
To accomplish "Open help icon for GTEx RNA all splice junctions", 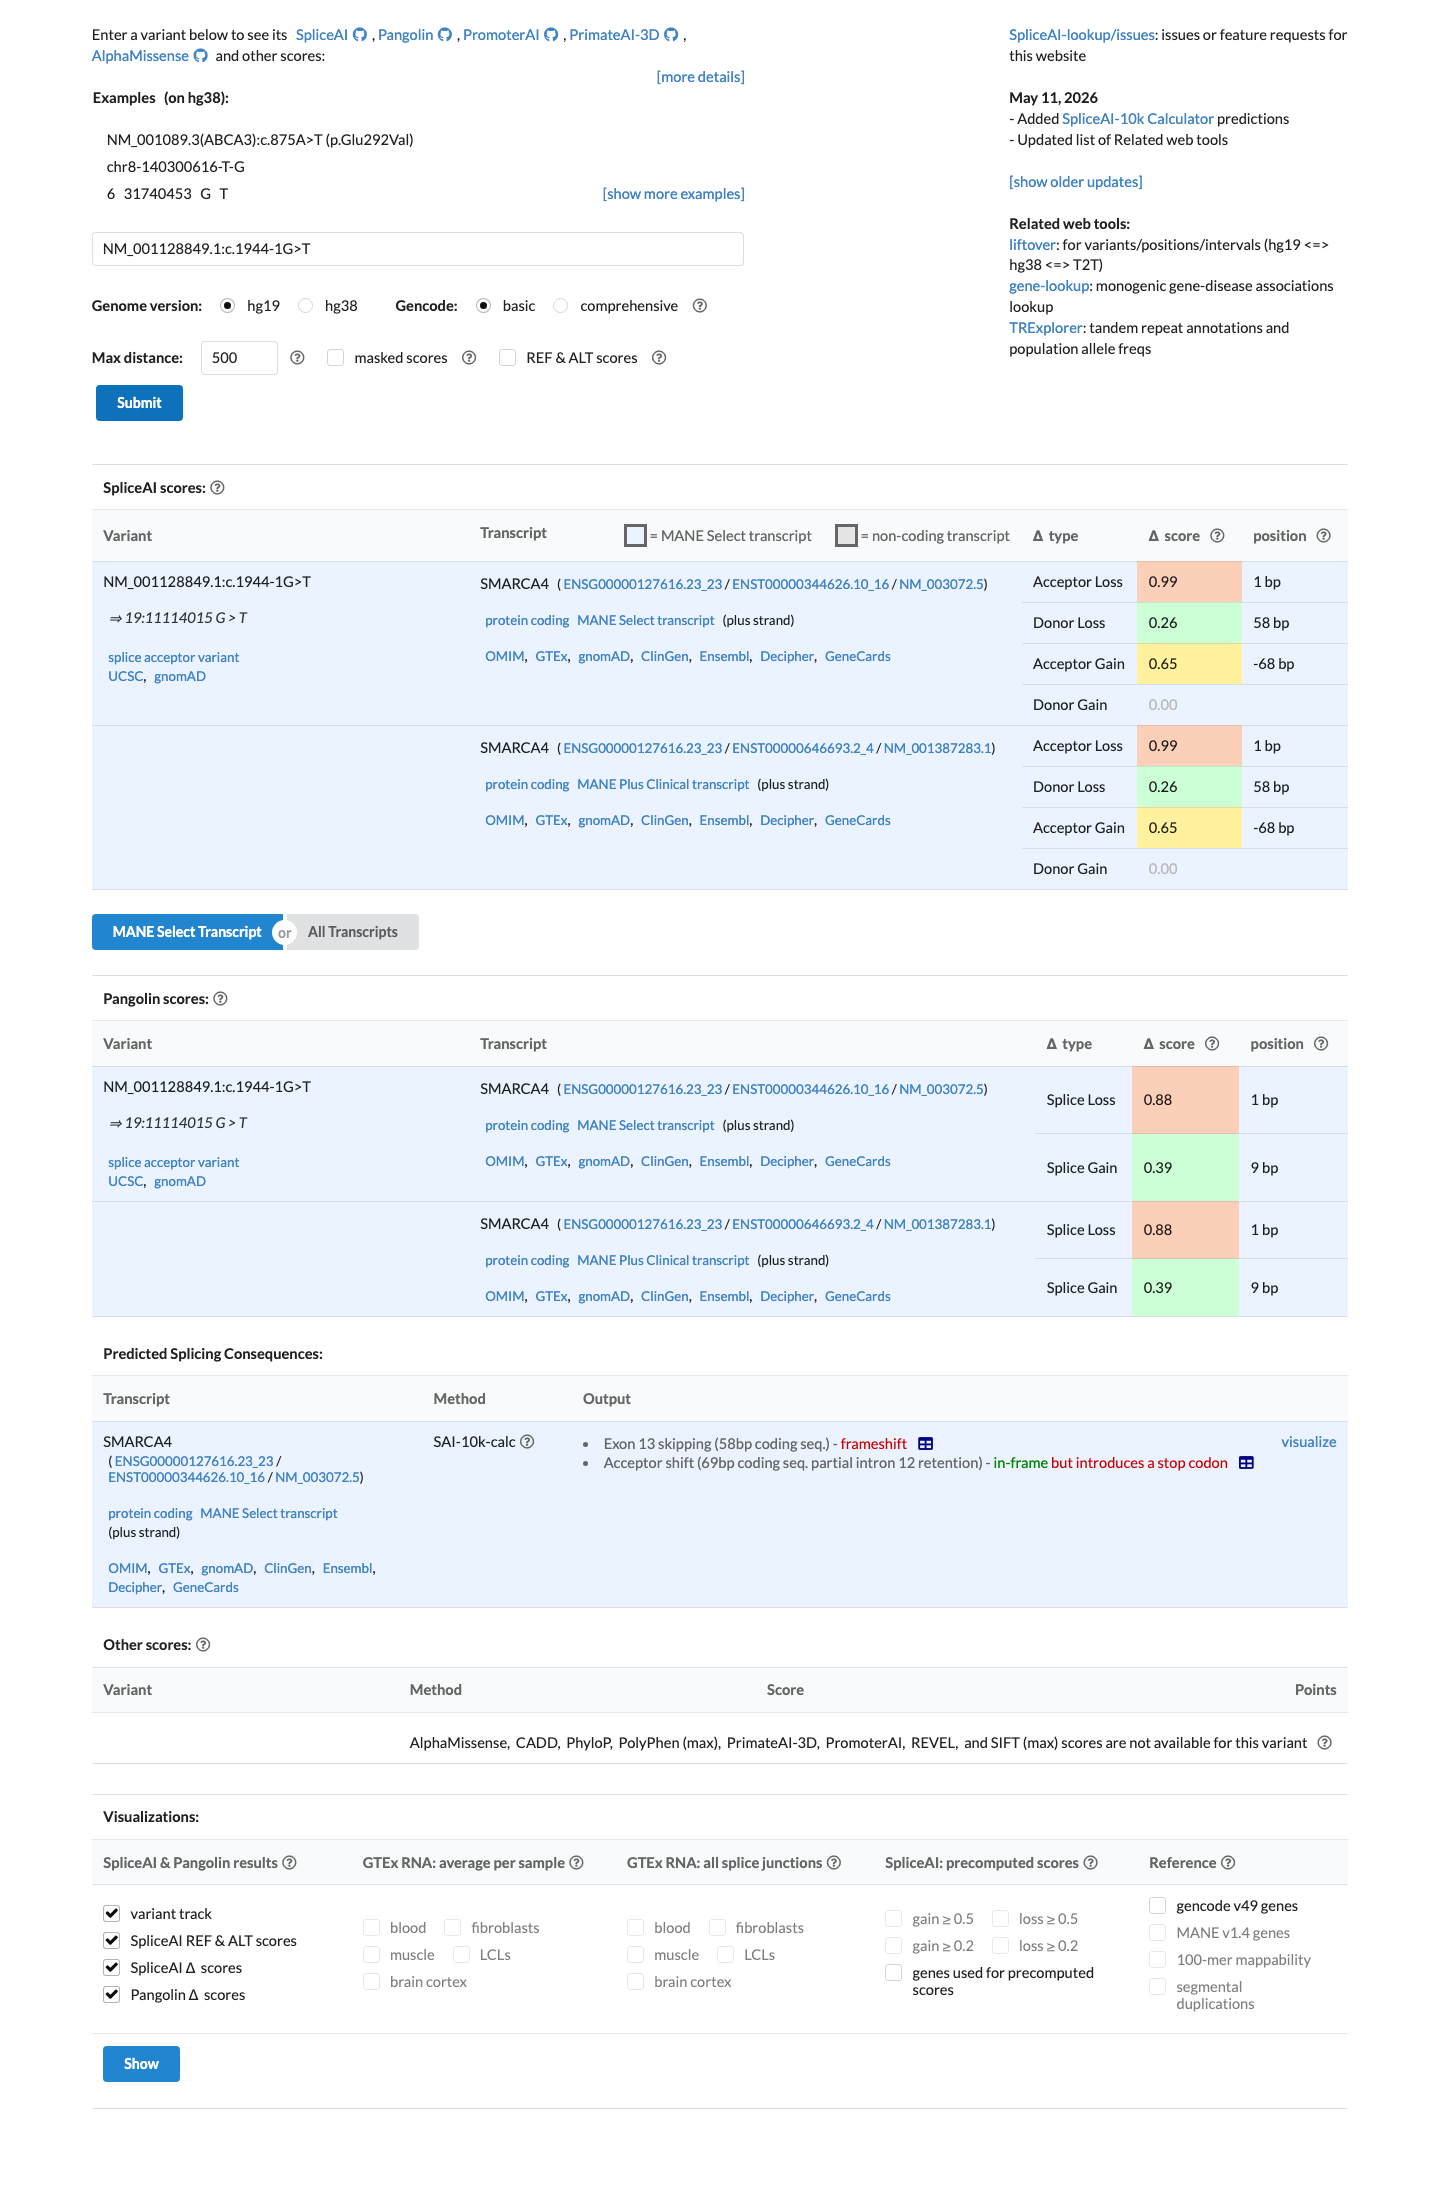I will [834, 1863].
